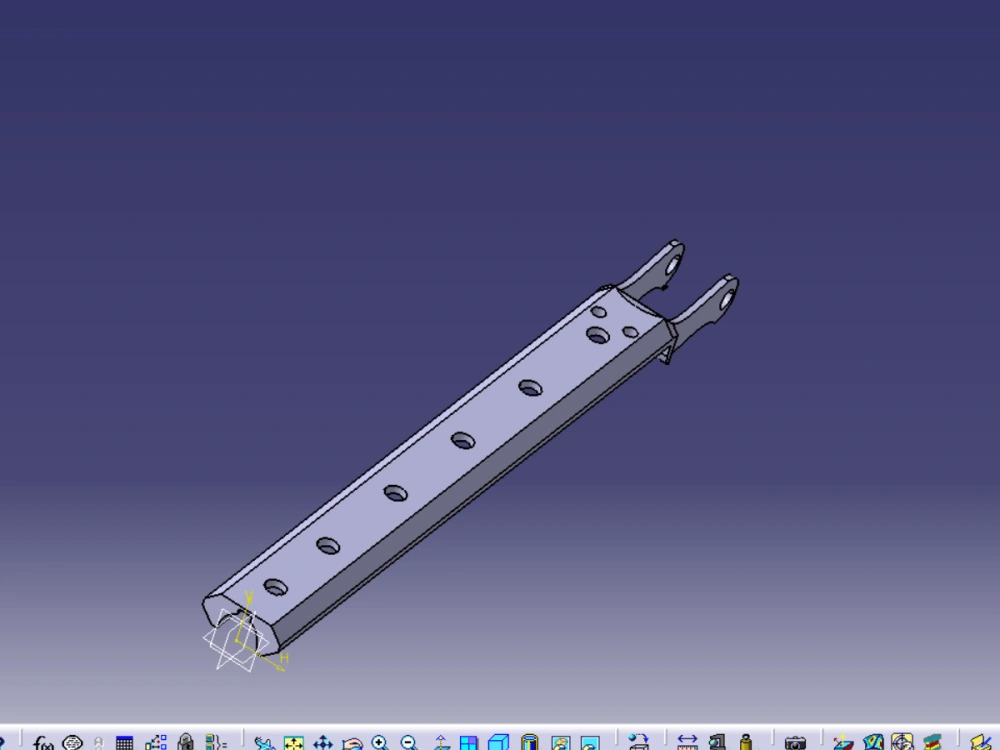Select the hole nearest the axis origin
The height and width of the screenshot is (750, 1000).
(276, 587)
